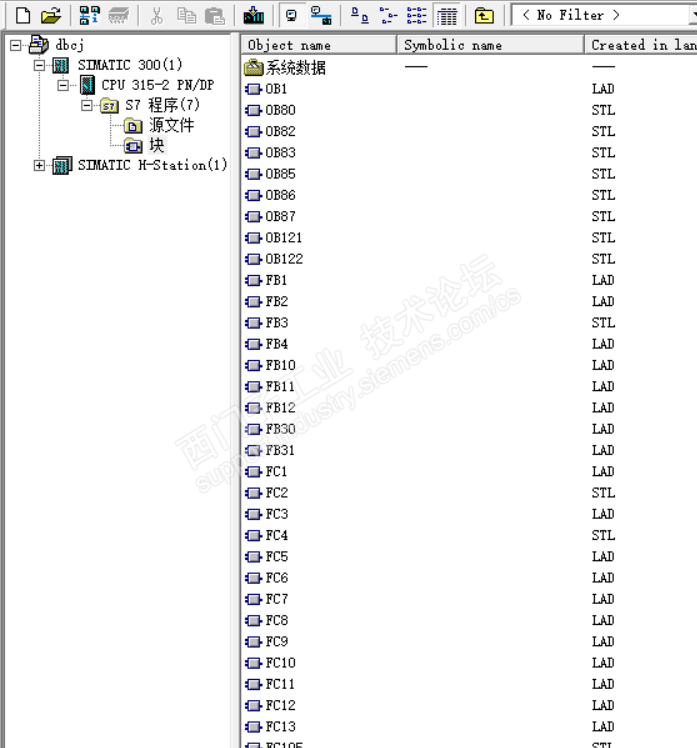The height and width of the screenshot is (748, 697).
Task: Collapse the S7 程序(7) node
Action: point(87,105)
